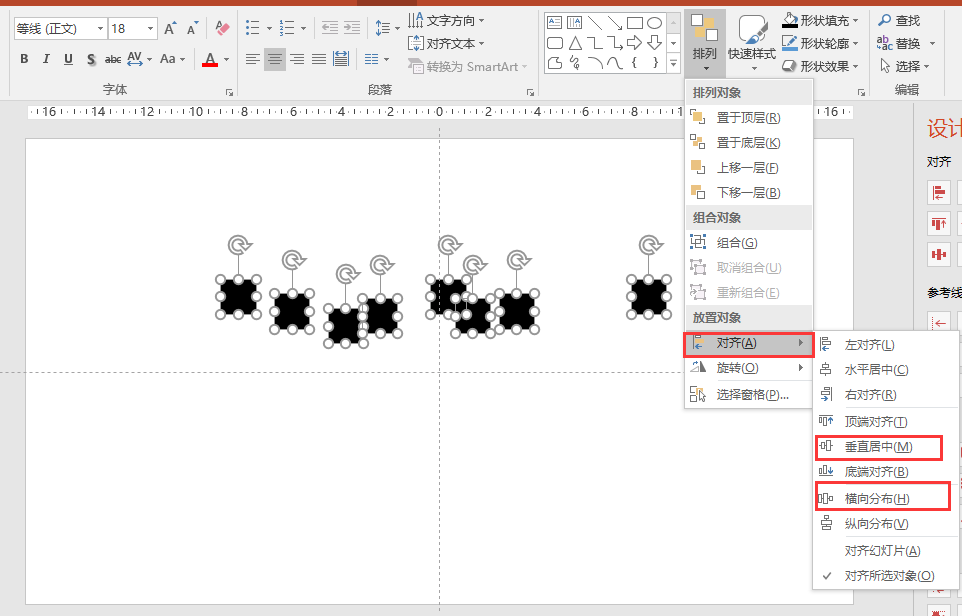Open 文字方向 text direction menu
This screenshot has width=962, height=616.
(x=446, y=21)
